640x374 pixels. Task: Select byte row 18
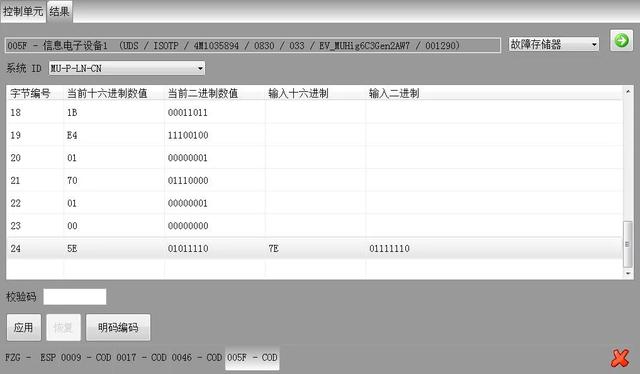(315, 112)
